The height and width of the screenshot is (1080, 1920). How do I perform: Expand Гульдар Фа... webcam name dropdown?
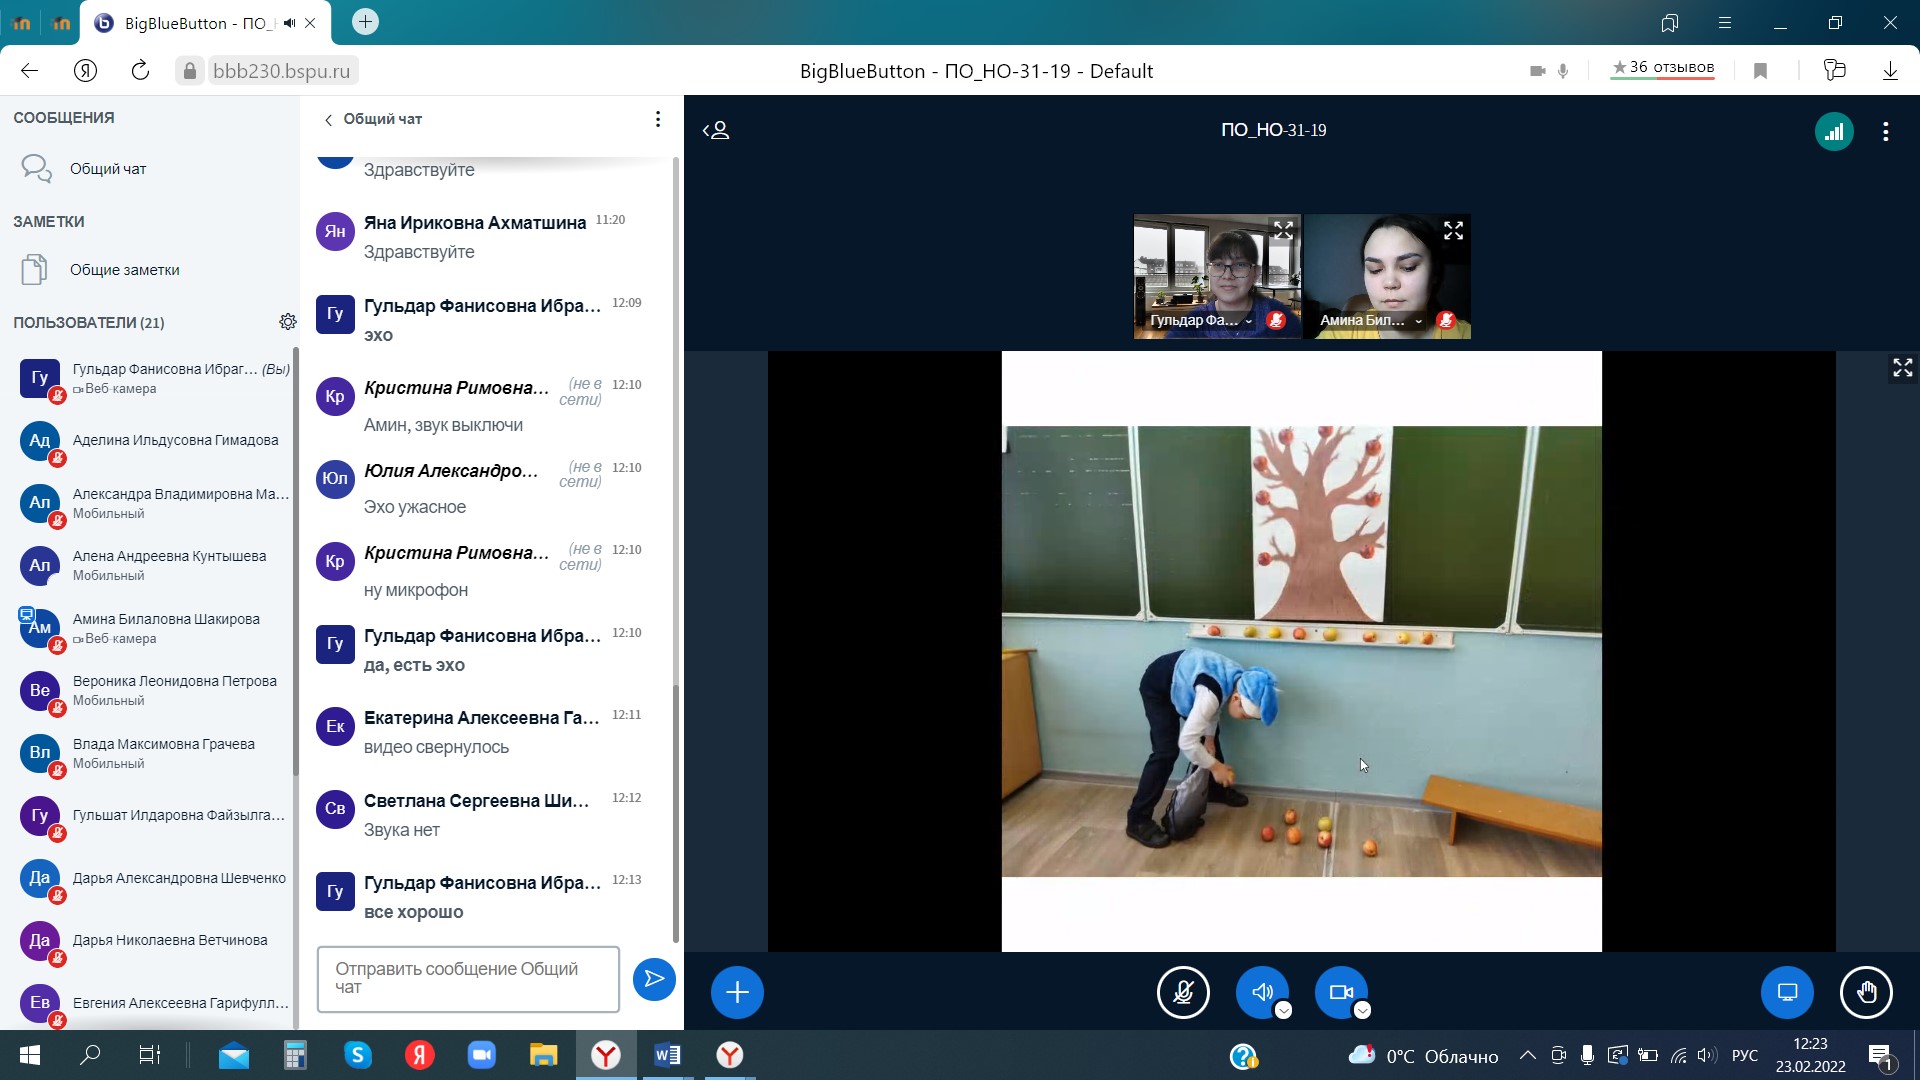(1249, 321)
